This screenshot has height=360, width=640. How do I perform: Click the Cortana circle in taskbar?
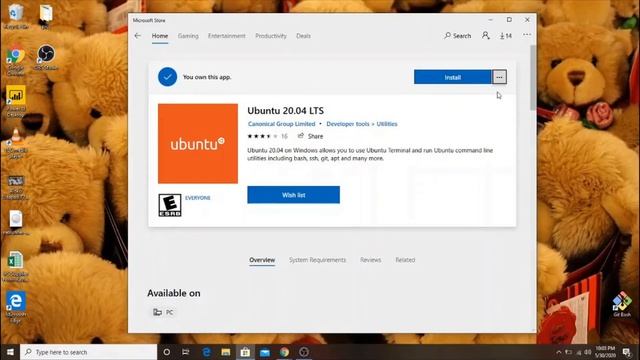point(167,352)
